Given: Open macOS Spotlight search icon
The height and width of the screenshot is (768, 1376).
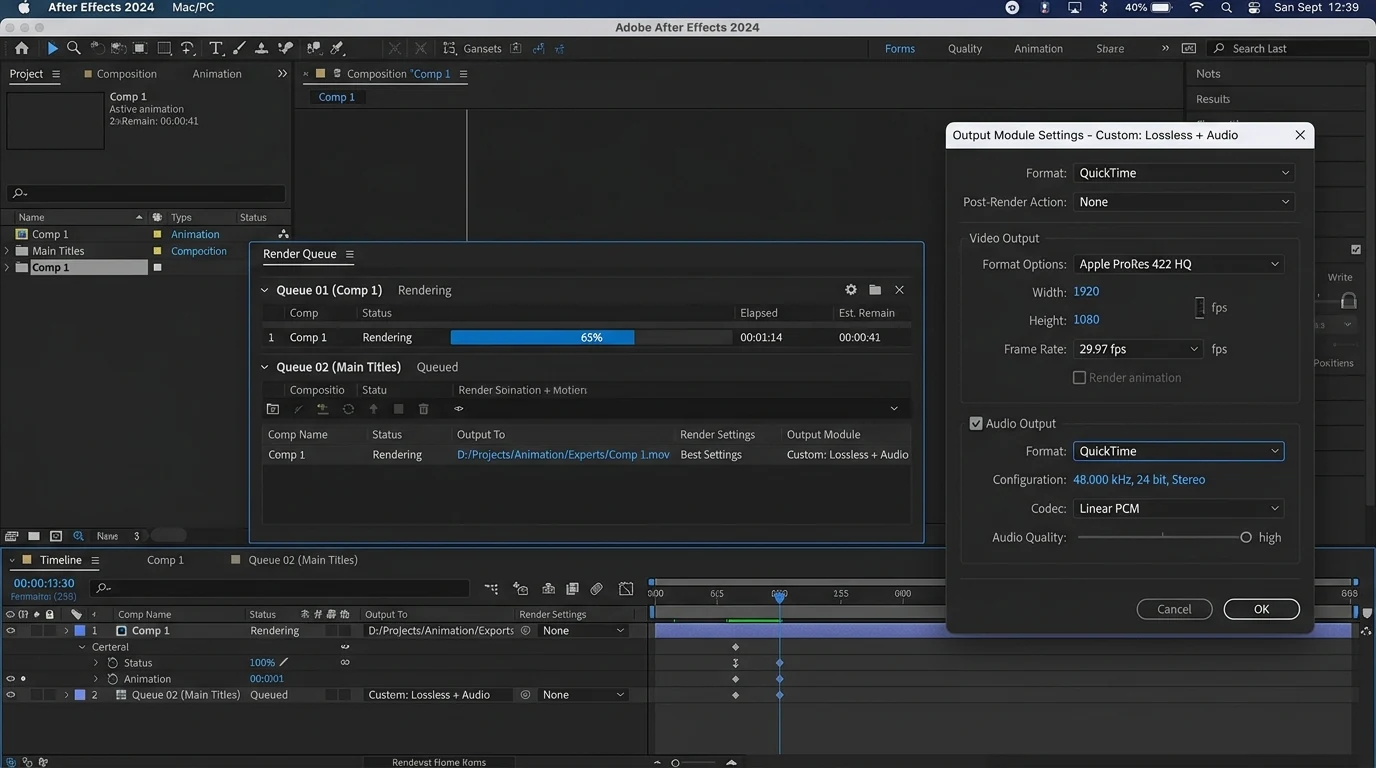Looking at the screenshot, I should click(x=1226, y=7).
